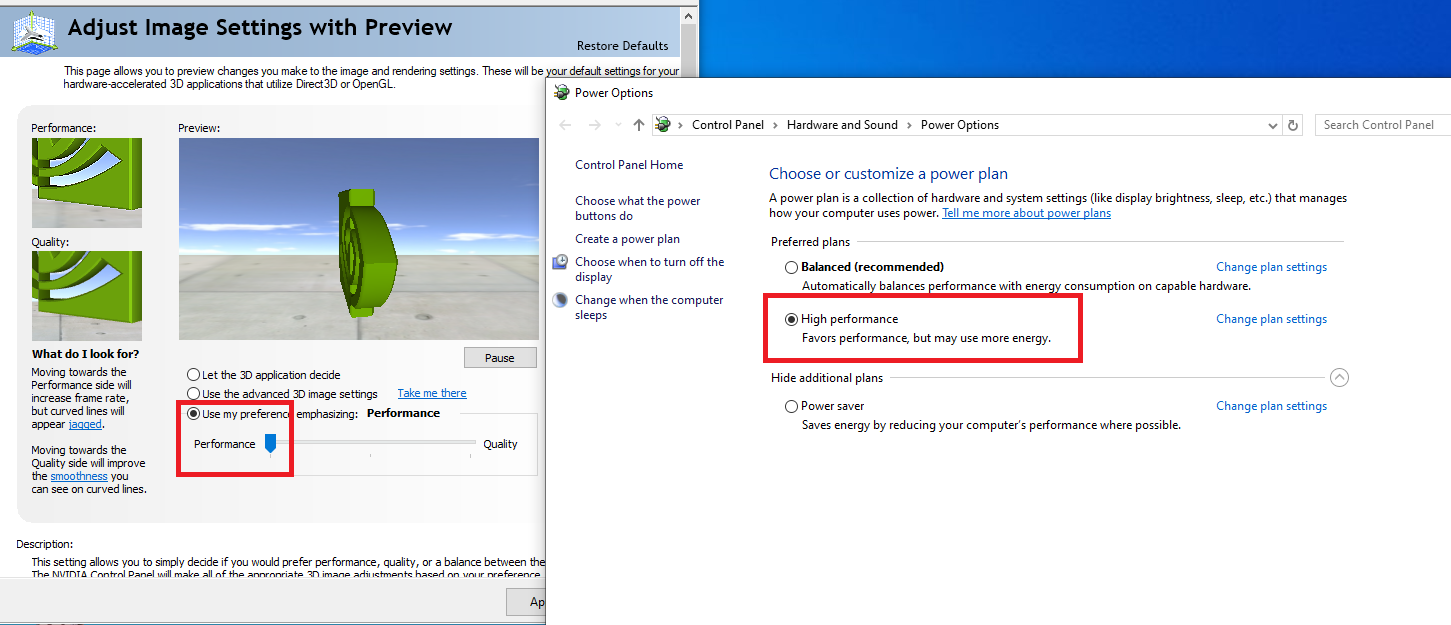Open Control Panel Home
1451x625 pixels.
(x=629, y=165)
